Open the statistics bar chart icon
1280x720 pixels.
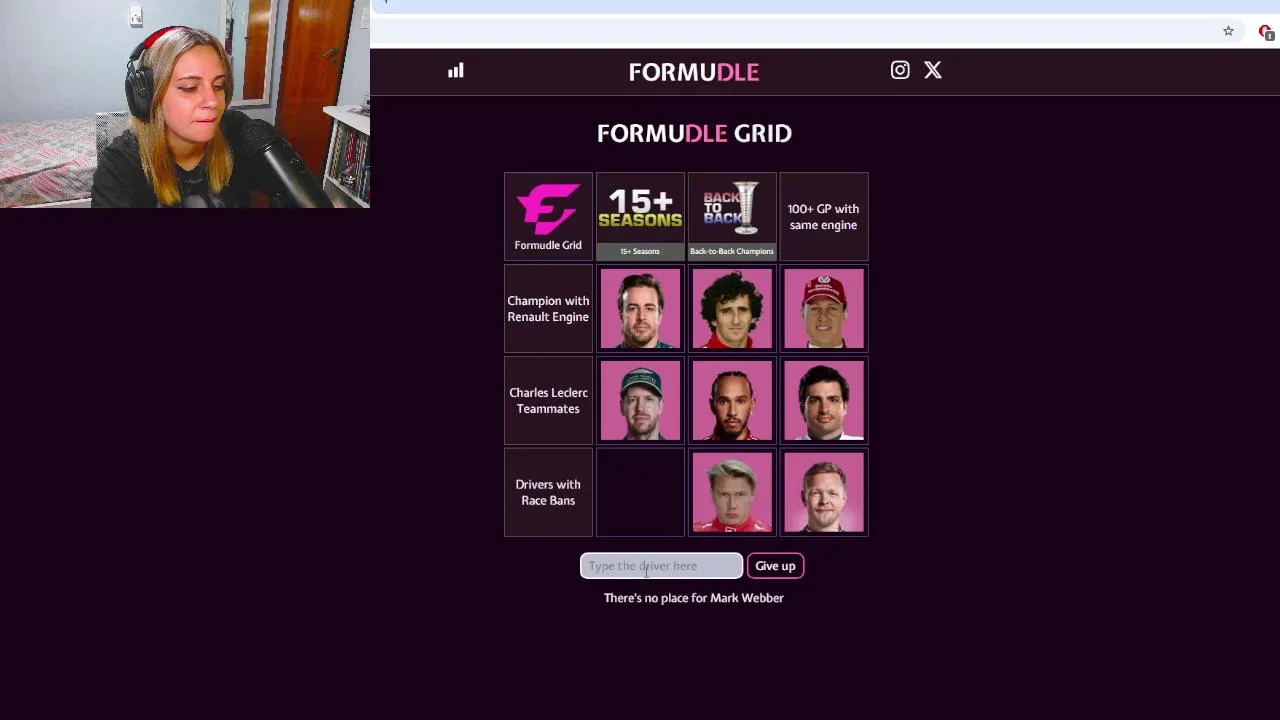[456, 70]
